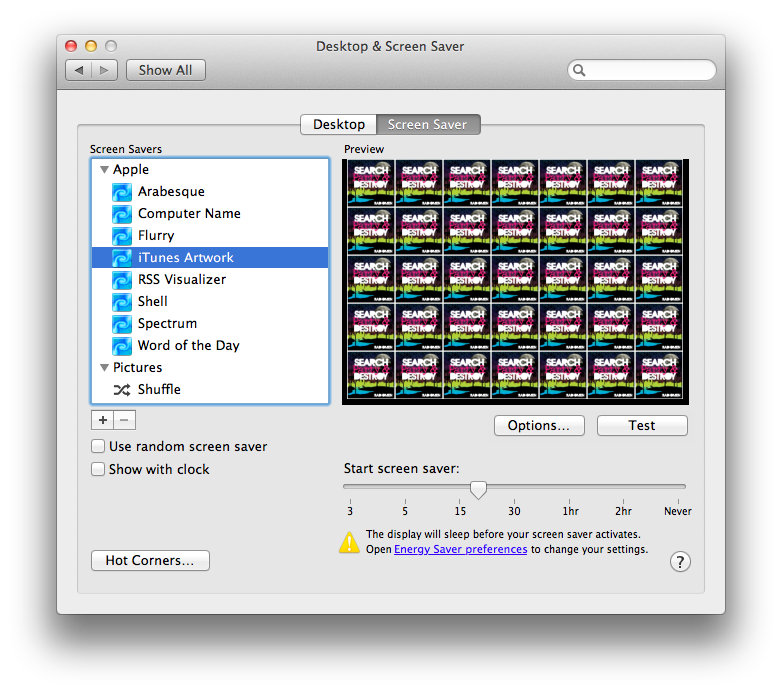Switch to the Desktop tab

click(339, 125)
